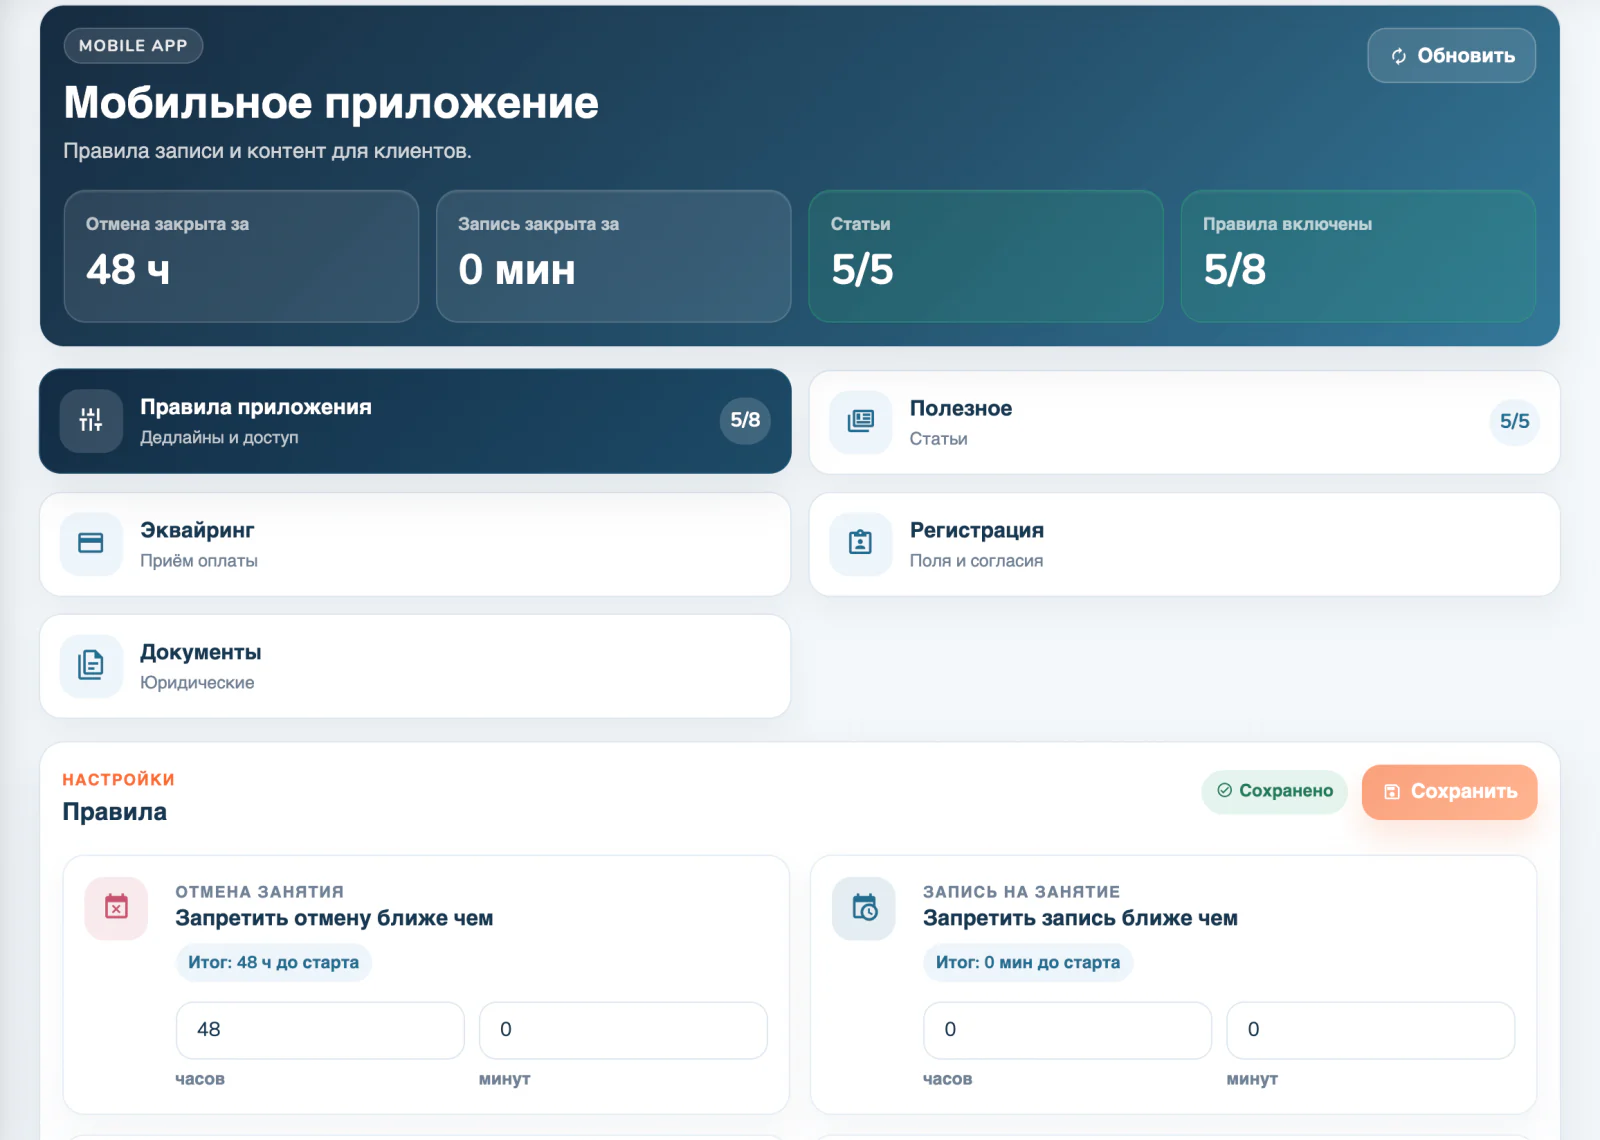Open the Документы section

pos(415,666)
